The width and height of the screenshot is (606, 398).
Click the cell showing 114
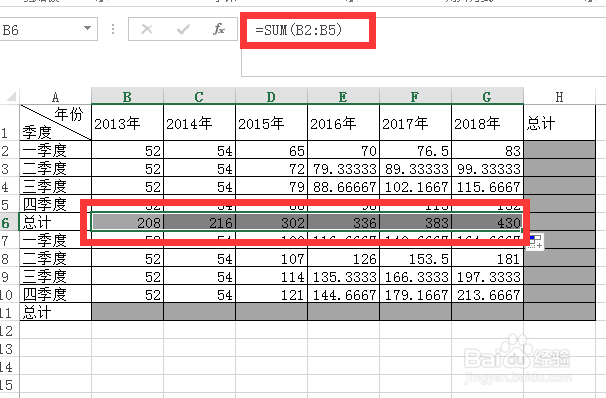coord(271,276)
